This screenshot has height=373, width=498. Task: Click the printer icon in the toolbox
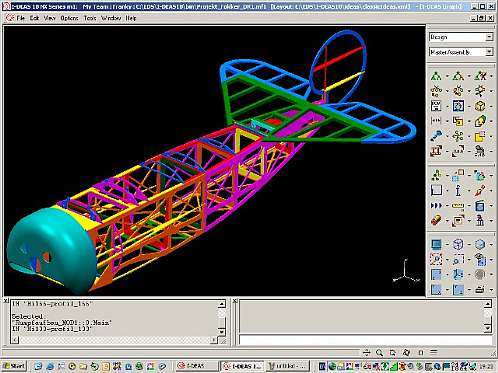480,289
